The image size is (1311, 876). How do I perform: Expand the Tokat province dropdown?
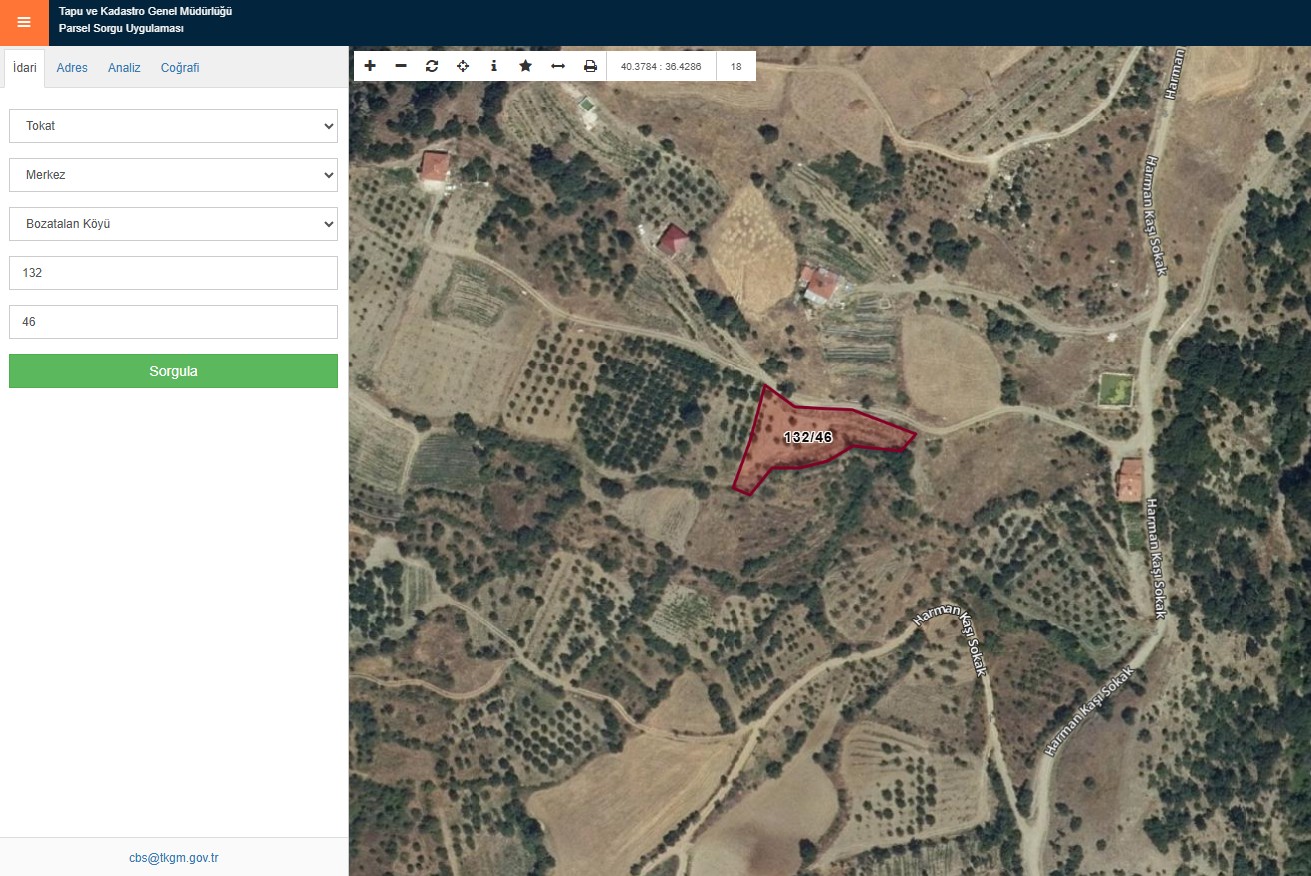click(x=173, y=126)
